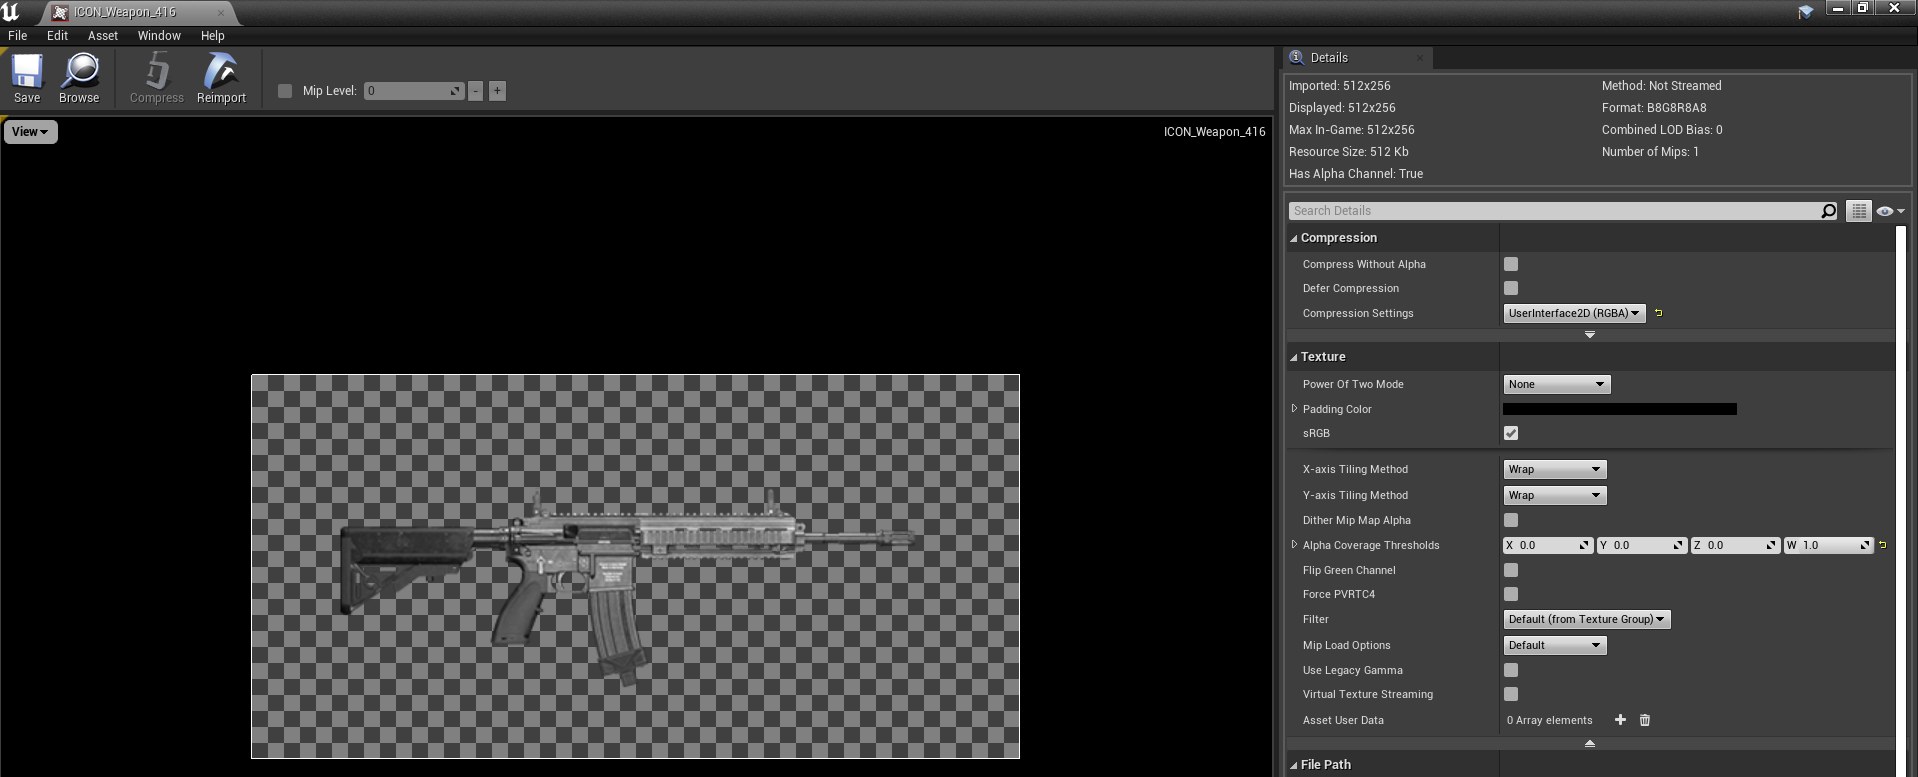Enable Force PVRTC4 checkbox

point(1511,594)
